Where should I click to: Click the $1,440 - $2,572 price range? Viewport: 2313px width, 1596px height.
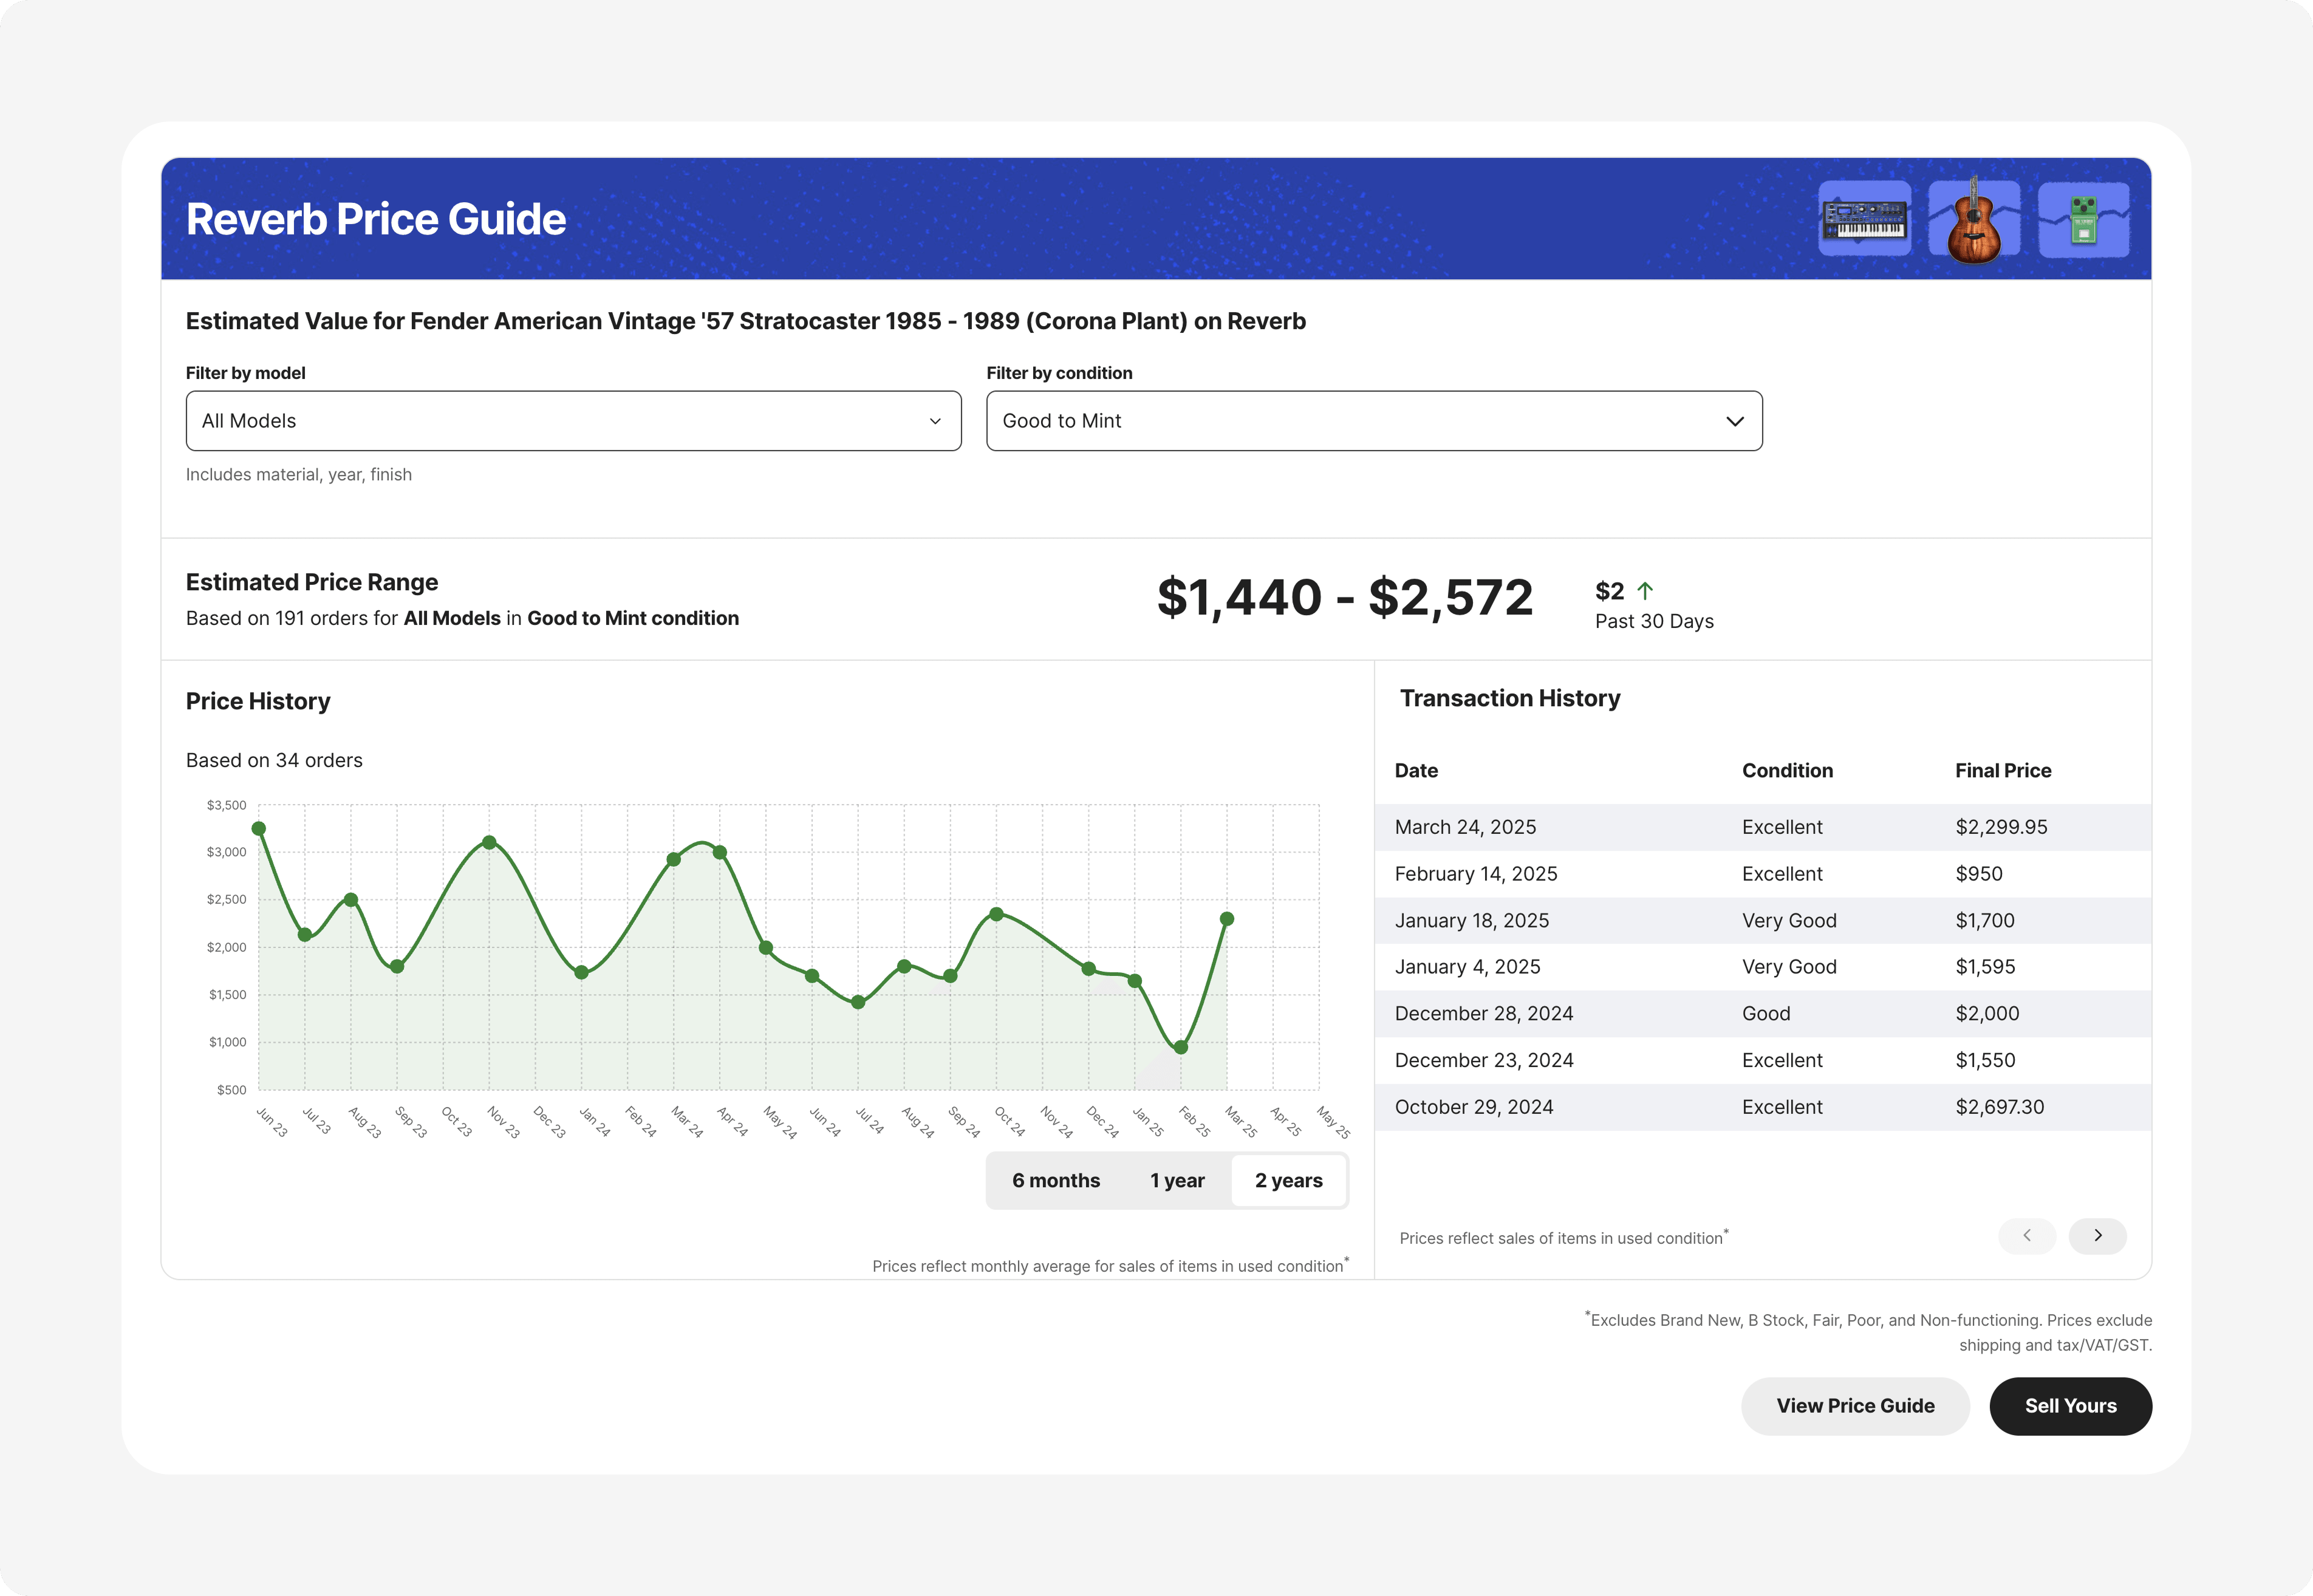[x=1344, y=598]
